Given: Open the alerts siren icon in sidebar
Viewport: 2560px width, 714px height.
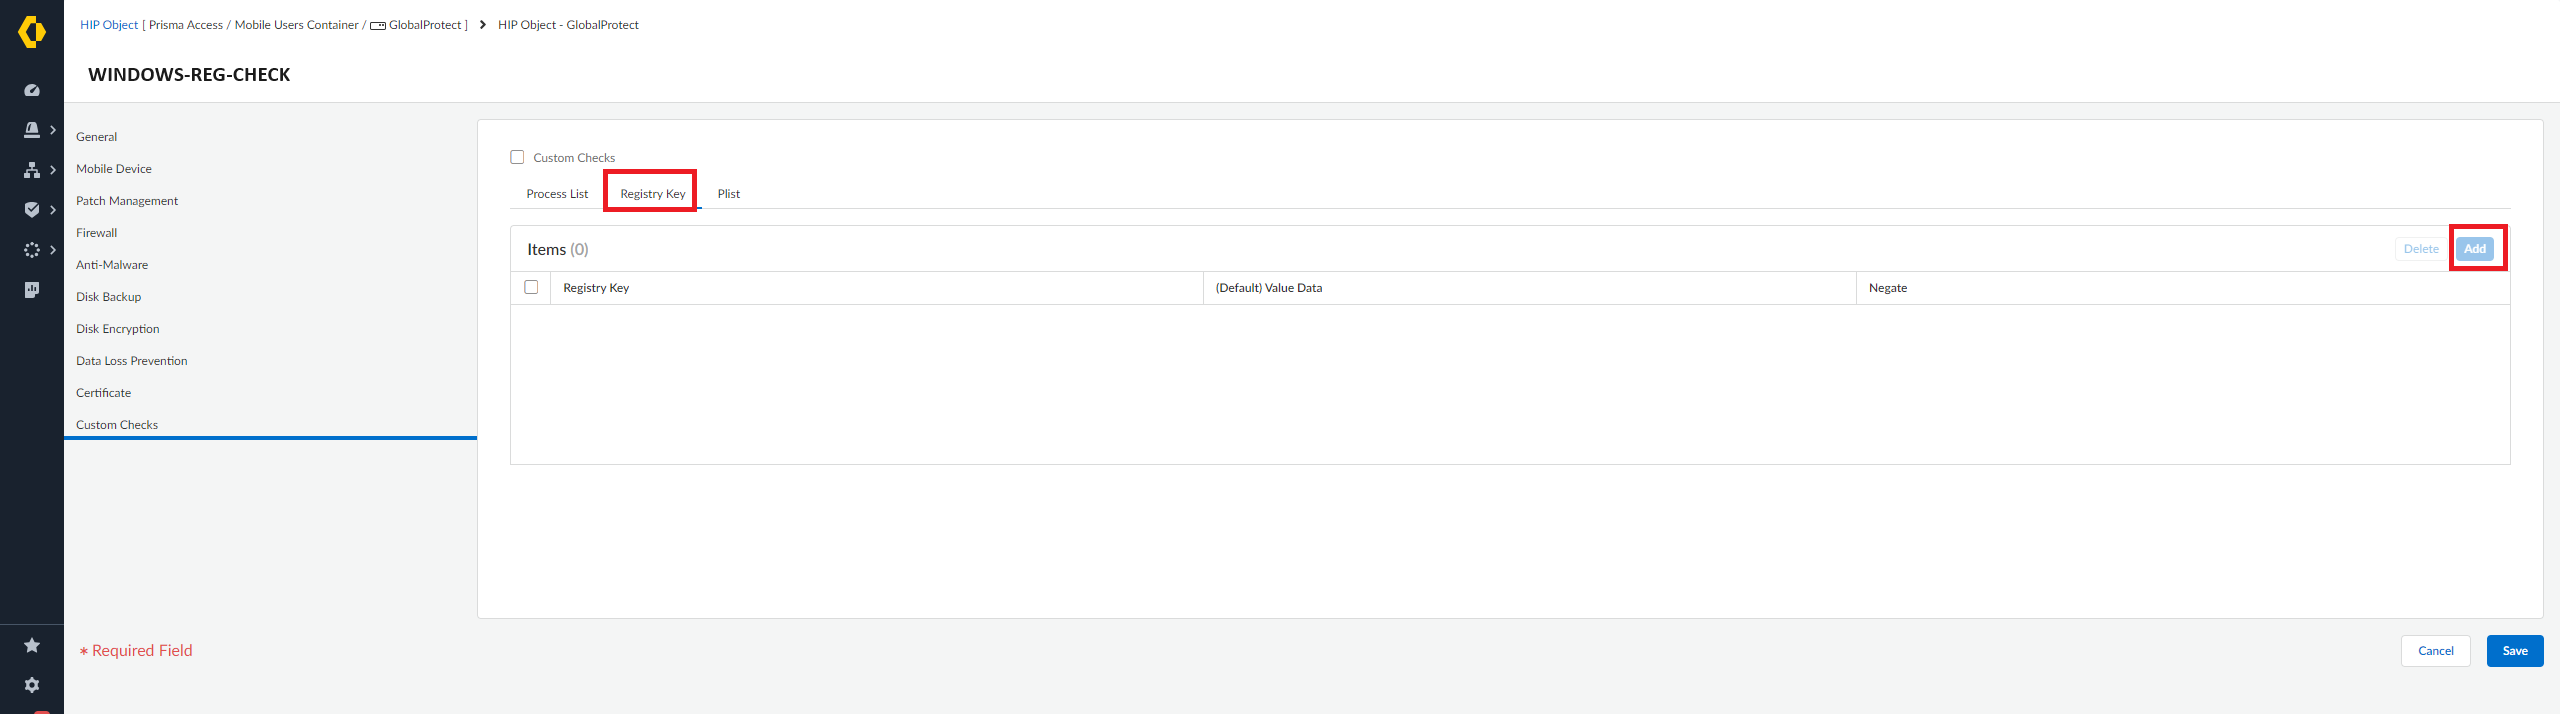Looking at the screenshot, I should tap(32, 130).
